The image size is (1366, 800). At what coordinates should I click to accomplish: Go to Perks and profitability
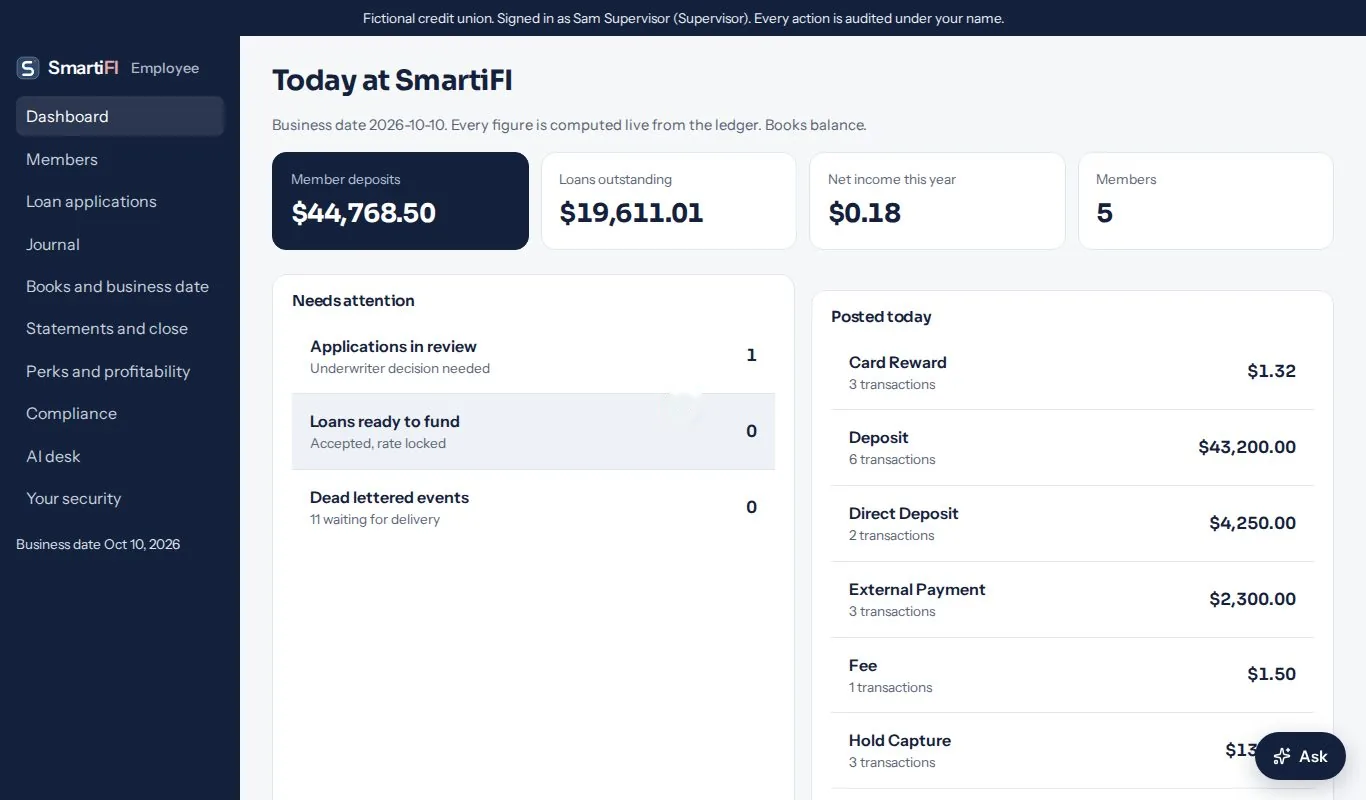(120, 371)
